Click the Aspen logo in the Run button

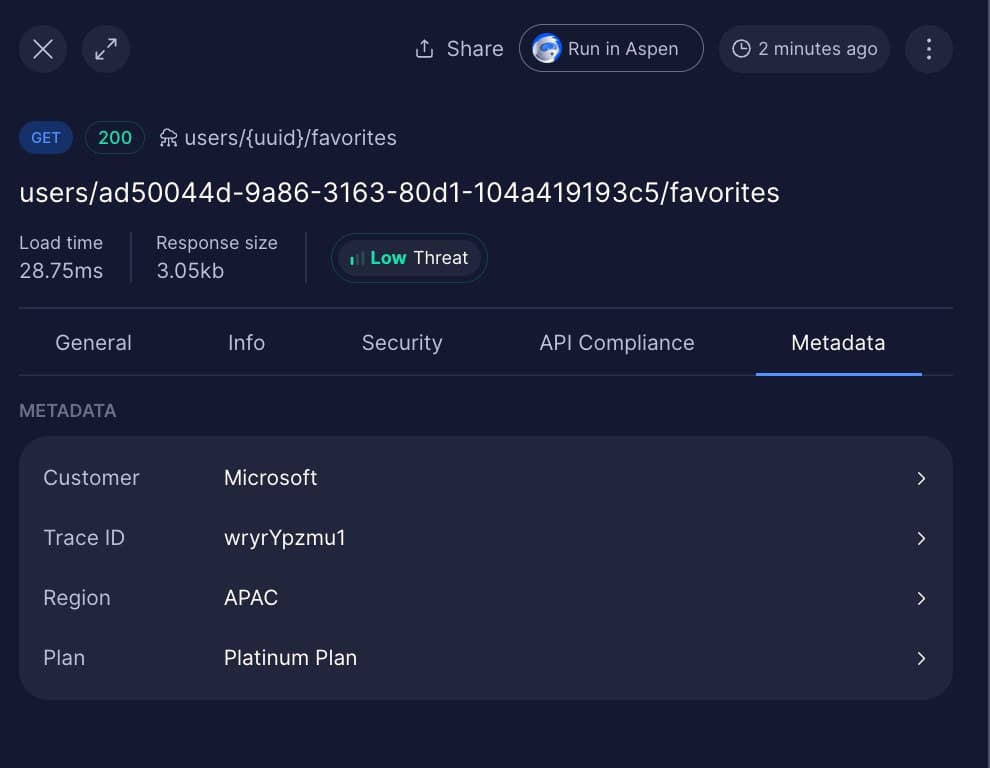546,48
